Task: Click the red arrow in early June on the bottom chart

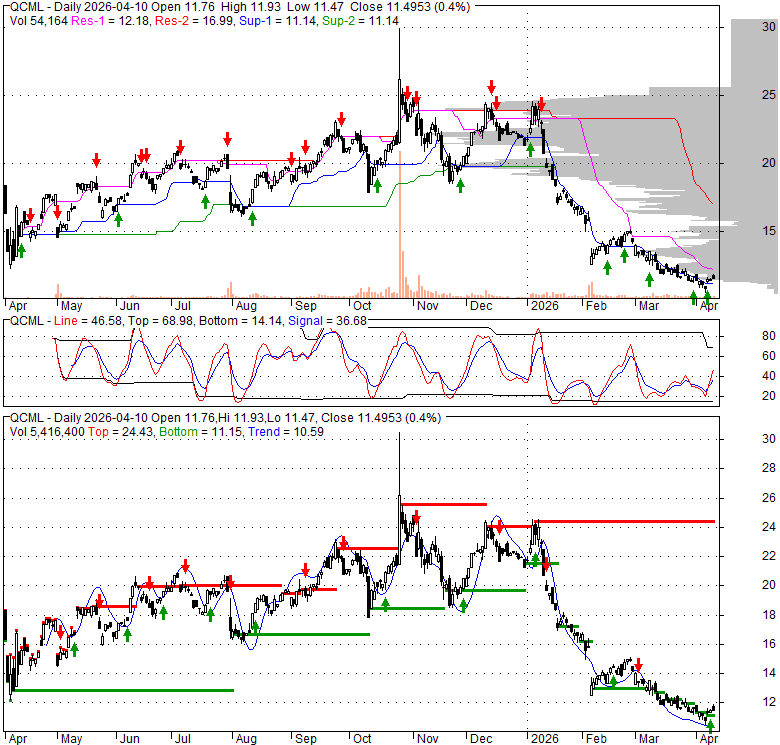Action: click(149, 583)
